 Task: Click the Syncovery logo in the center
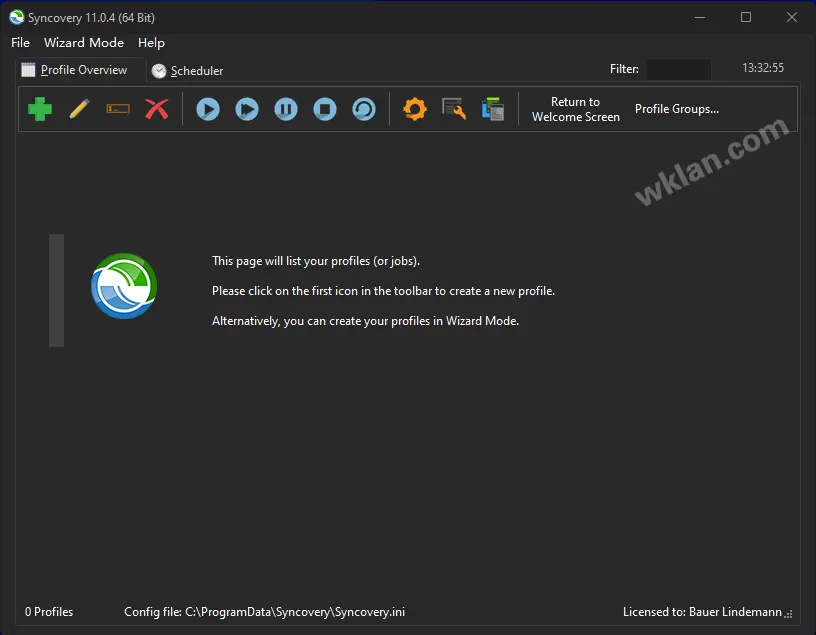coord(124,286)
